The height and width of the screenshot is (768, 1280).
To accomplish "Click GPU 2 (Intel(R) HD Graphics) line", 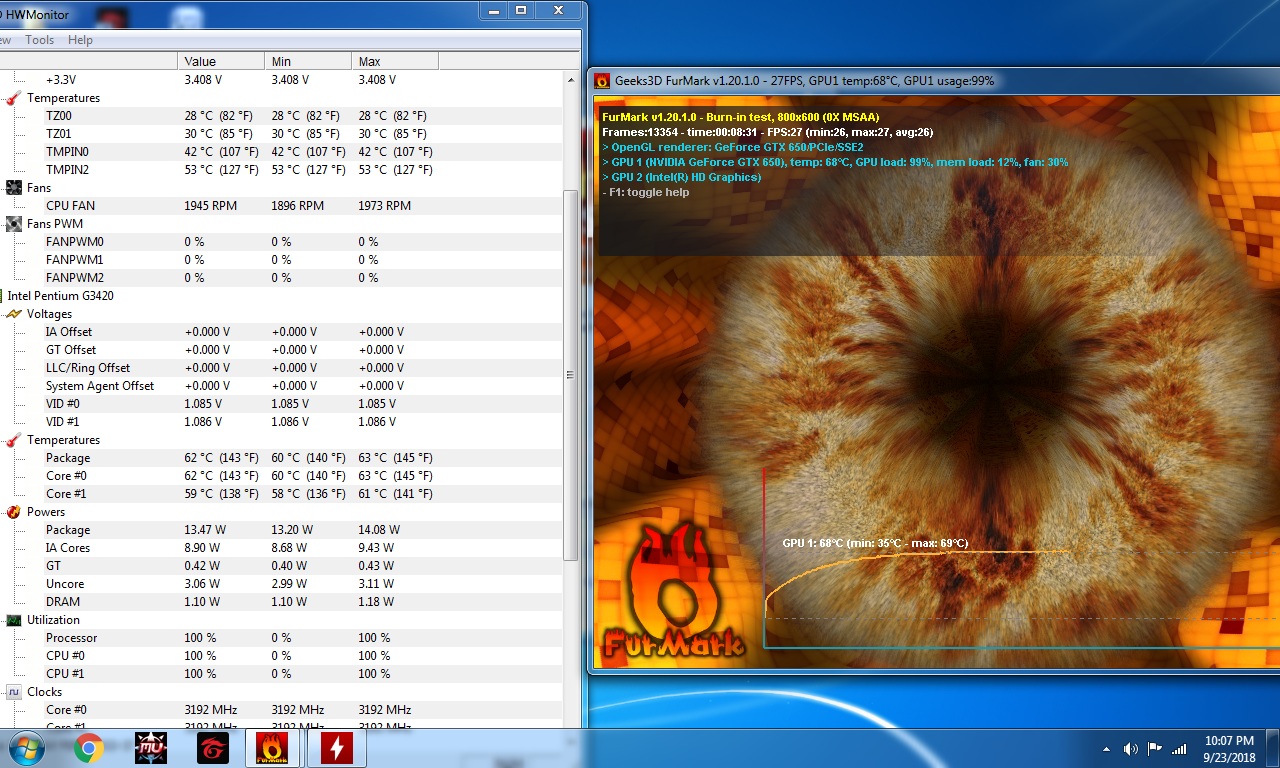I will (x=681, y=177).
